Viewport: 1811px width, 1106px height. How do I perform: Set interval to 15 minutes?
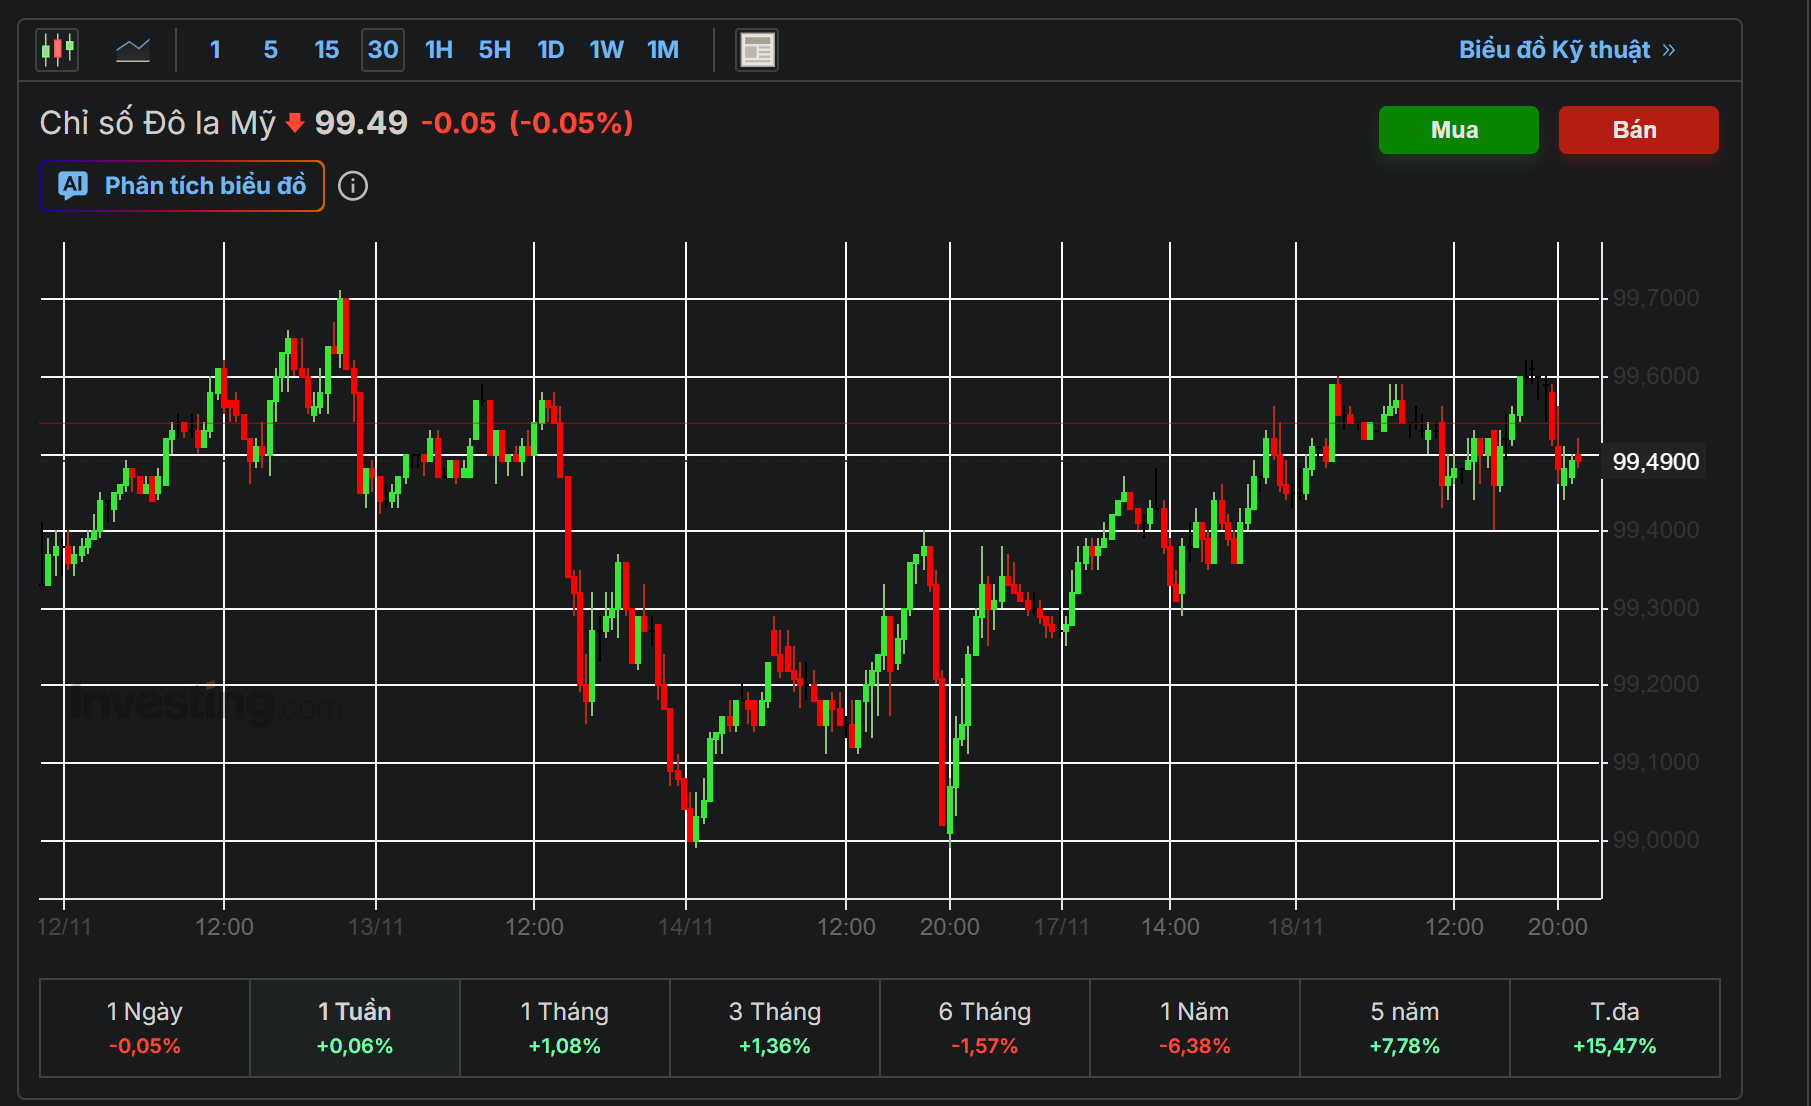pos(326,50)
